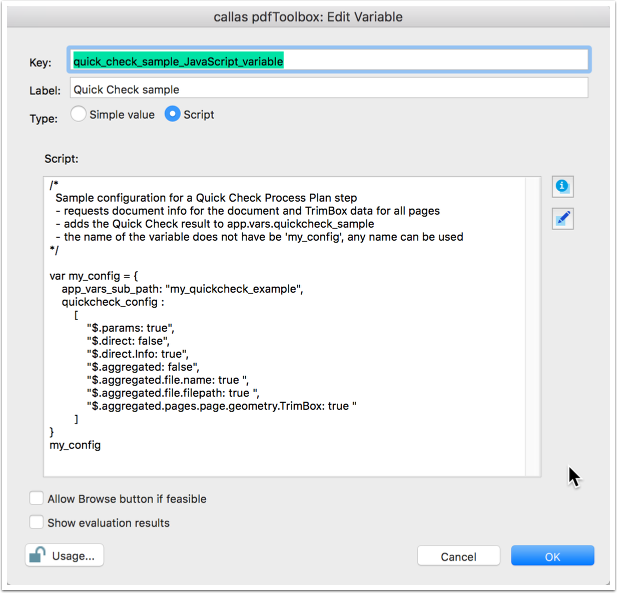Click the '$.aggregated.file.name: true' line

(x=168, y=380)
